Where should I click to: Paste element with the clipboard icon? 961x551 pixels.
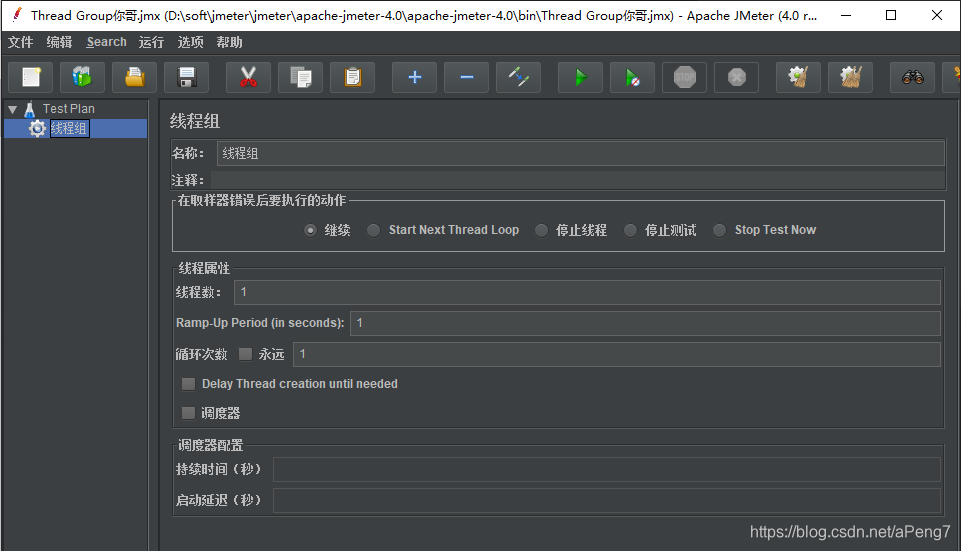(x=352, y=77)
